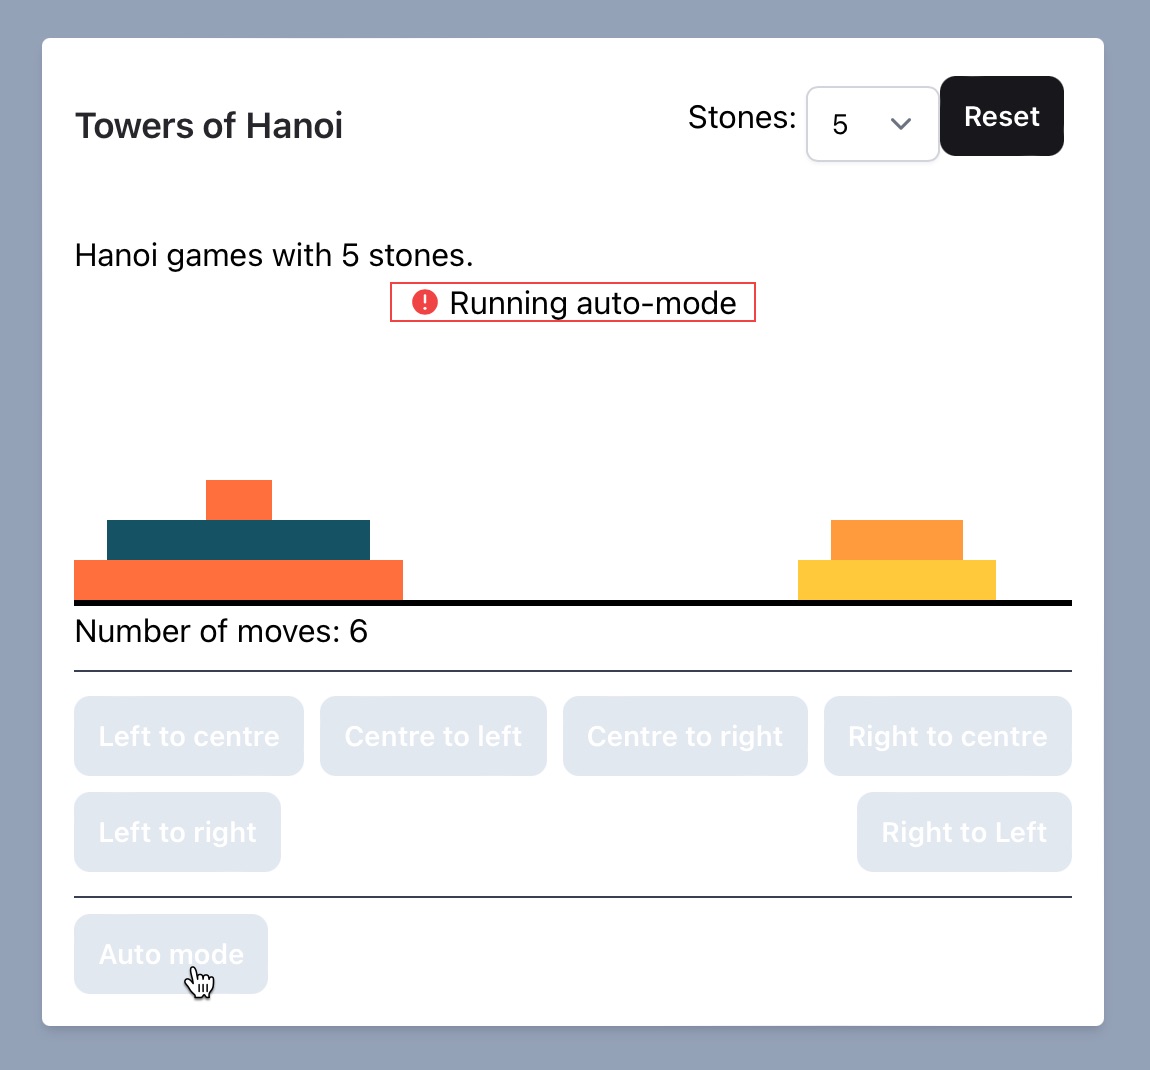
Task: Click the chevron arrow in Stones selector
Action: 901,124
